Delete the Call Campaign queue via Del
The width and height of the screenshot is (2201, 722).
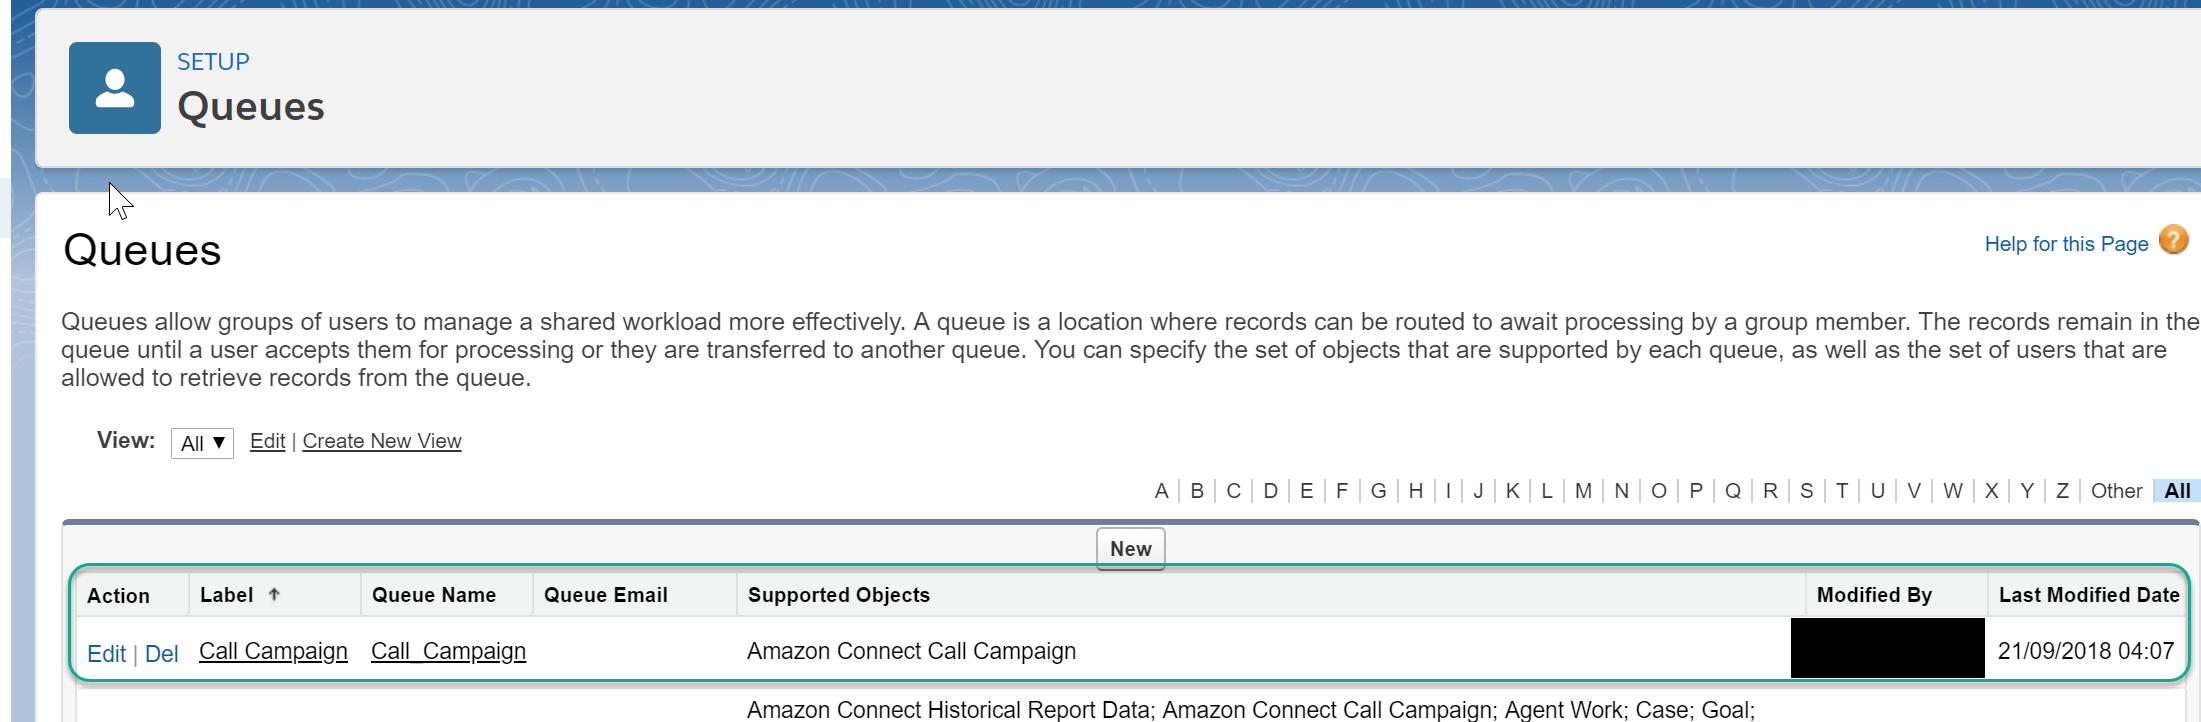tap(161, 654)
